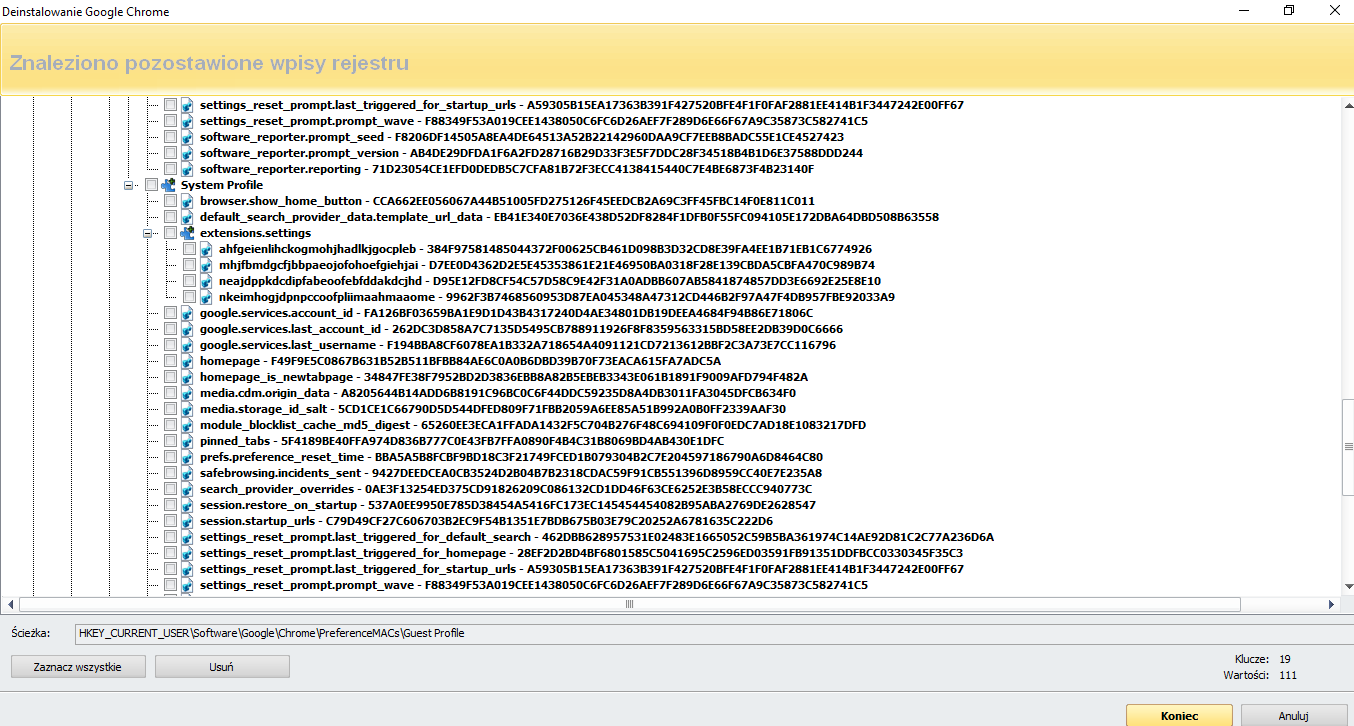Click the vertical scrollbar up arrow
Image resolution: width=1354 pixels, height=726 pixels.
pos(1347,103)
